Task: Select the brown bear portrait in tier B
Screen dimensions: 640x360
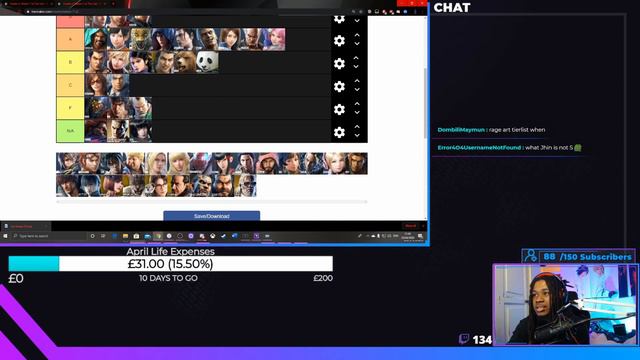Action: pyautogui.click(x=185, y=62)
